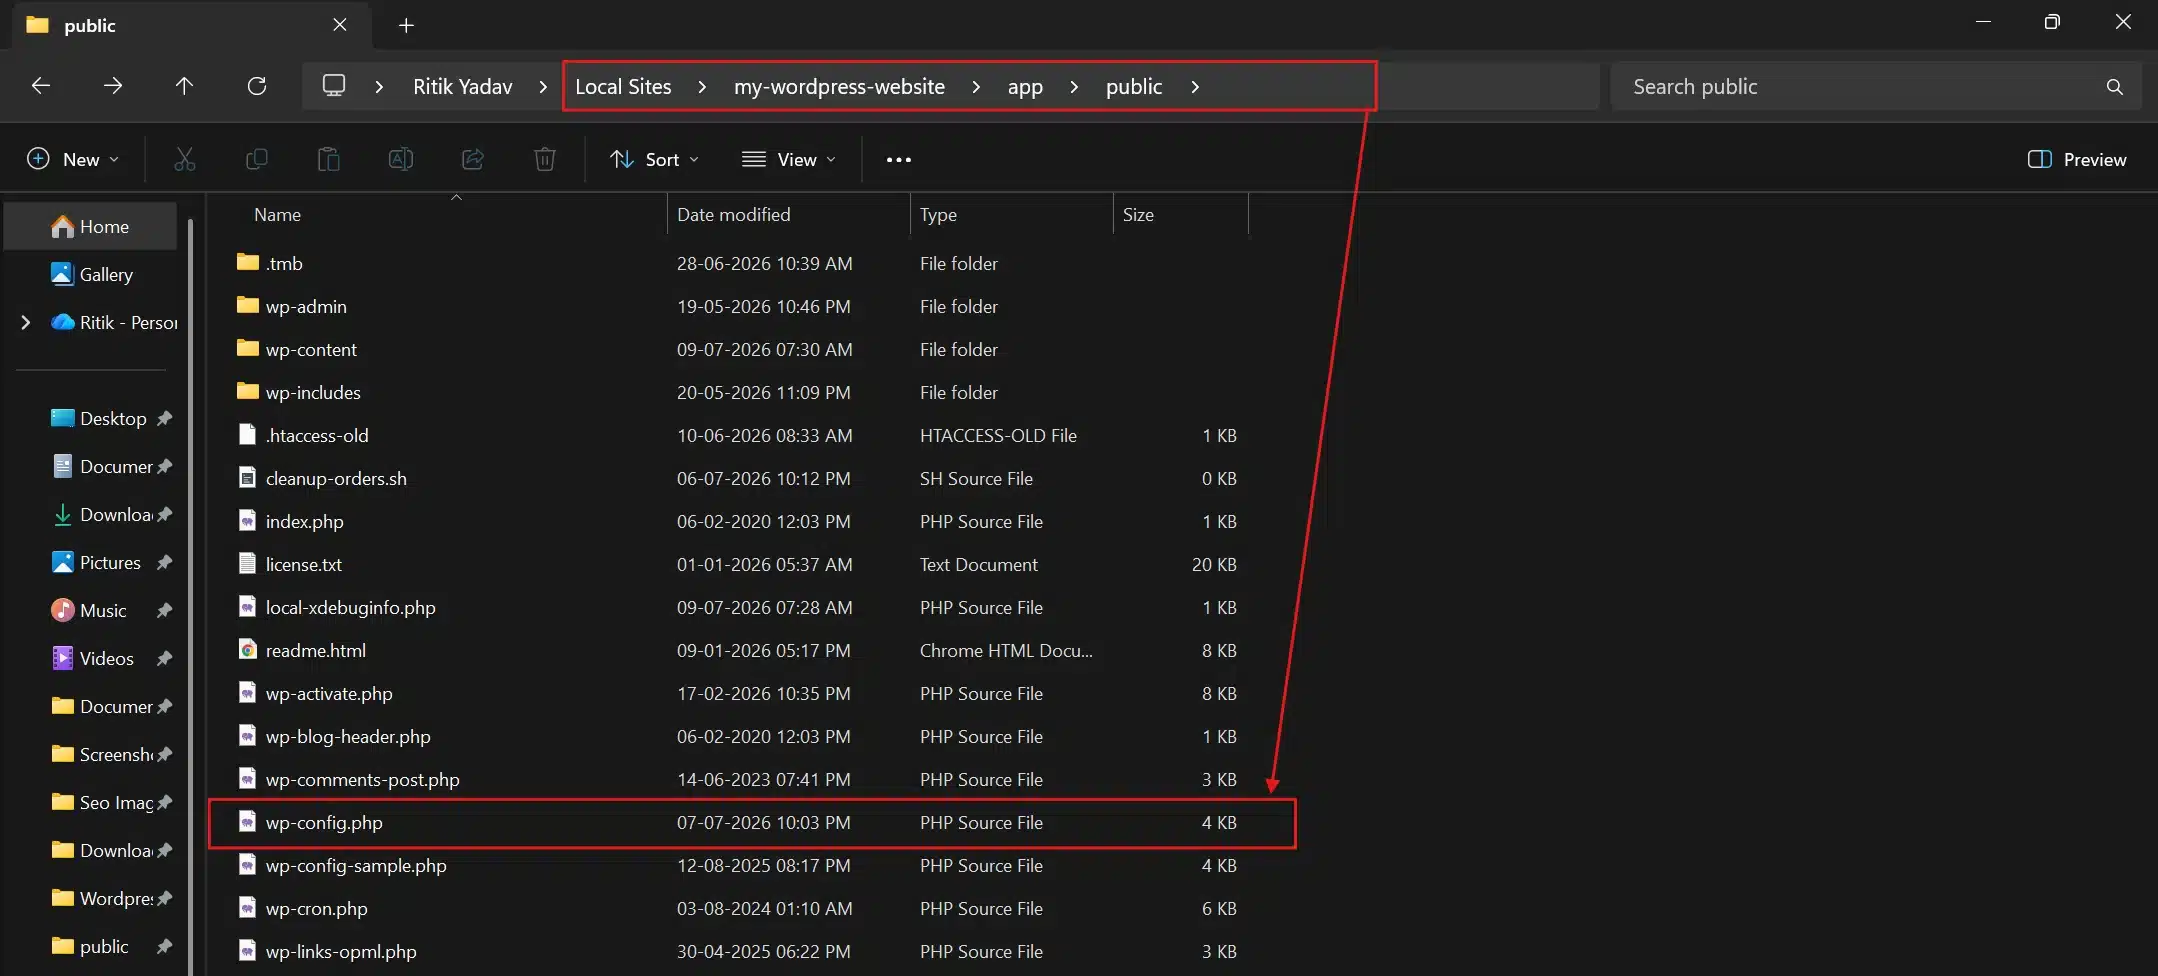Screen dimensions: 2158x976
Task: Open Pictures in quick access
Action: coord(96,562)
